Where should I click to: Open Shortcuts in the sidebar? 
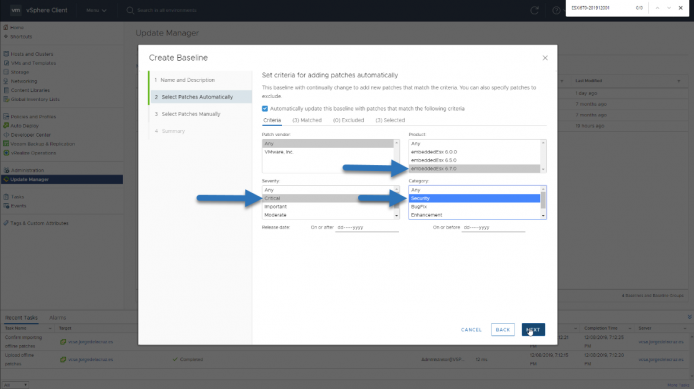pos(21,37)
